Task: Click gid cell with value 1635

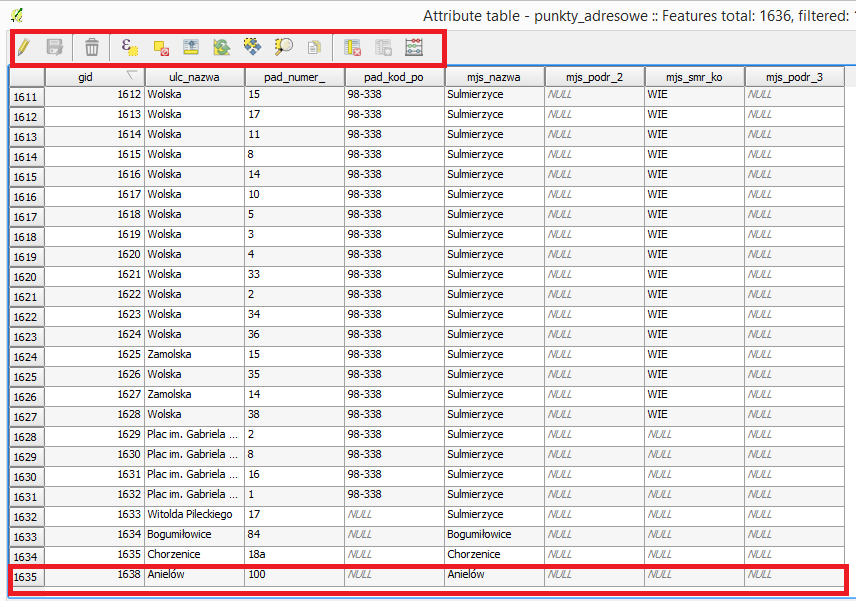Action: (x=94, y=554)
